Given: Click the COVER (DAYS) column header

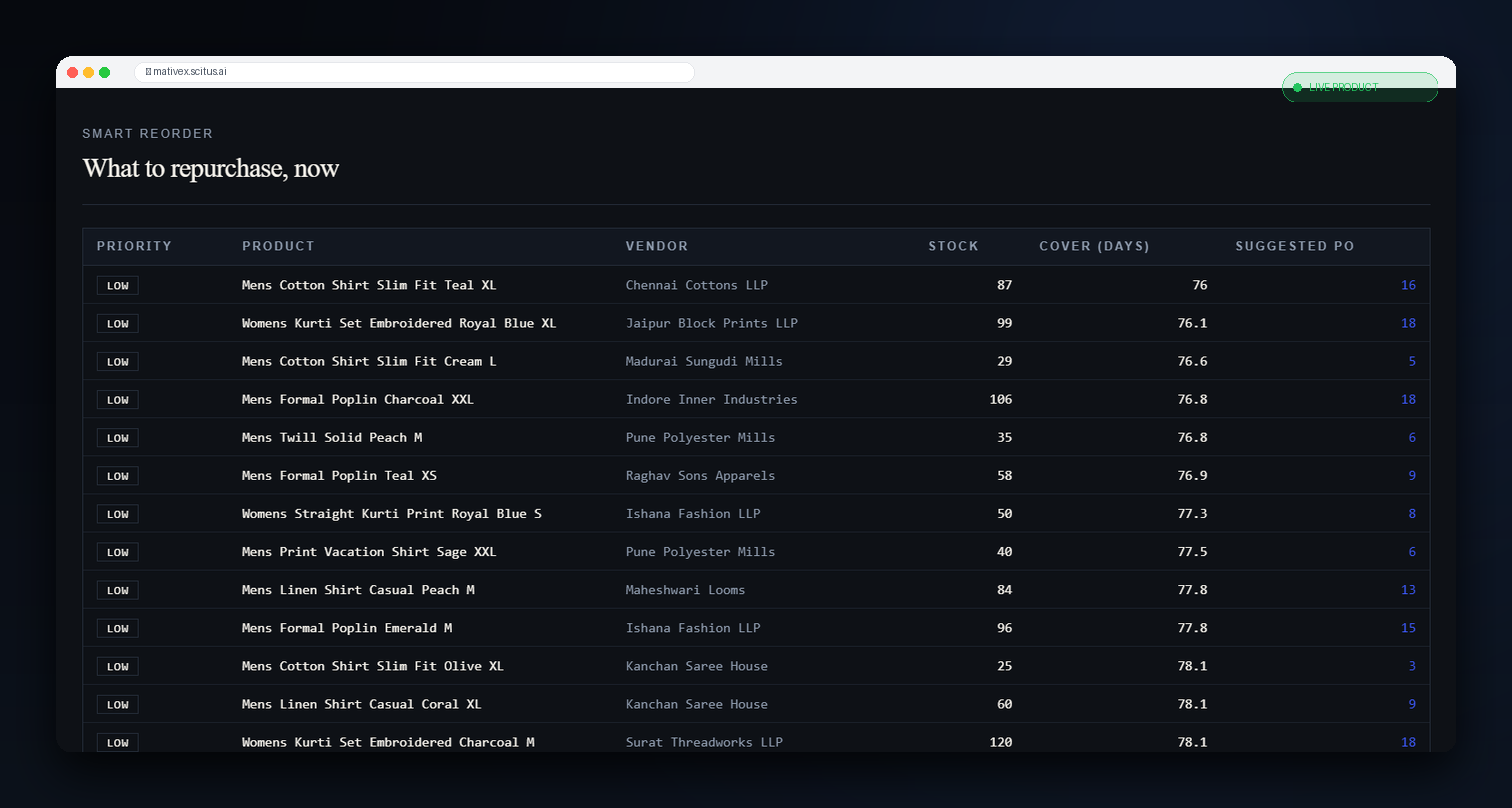Looking at the screenshot, I should click(x=1094, y=246).
